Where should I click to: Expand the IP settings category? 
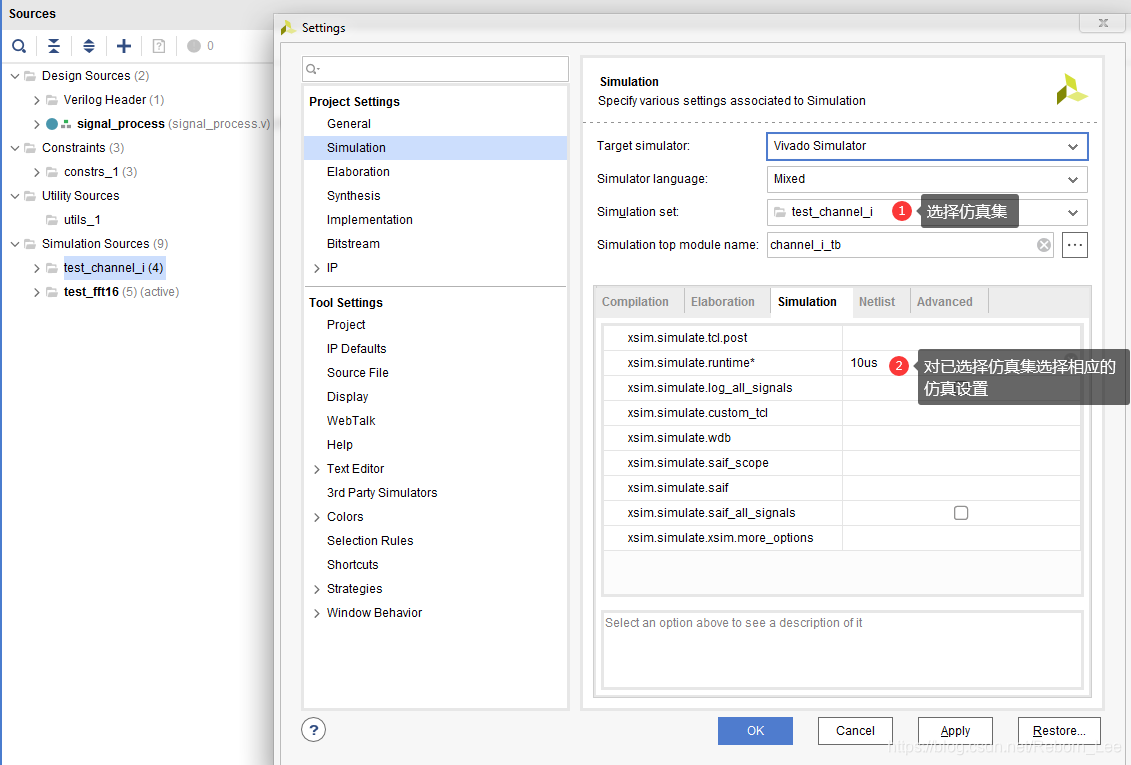point(317,268)
